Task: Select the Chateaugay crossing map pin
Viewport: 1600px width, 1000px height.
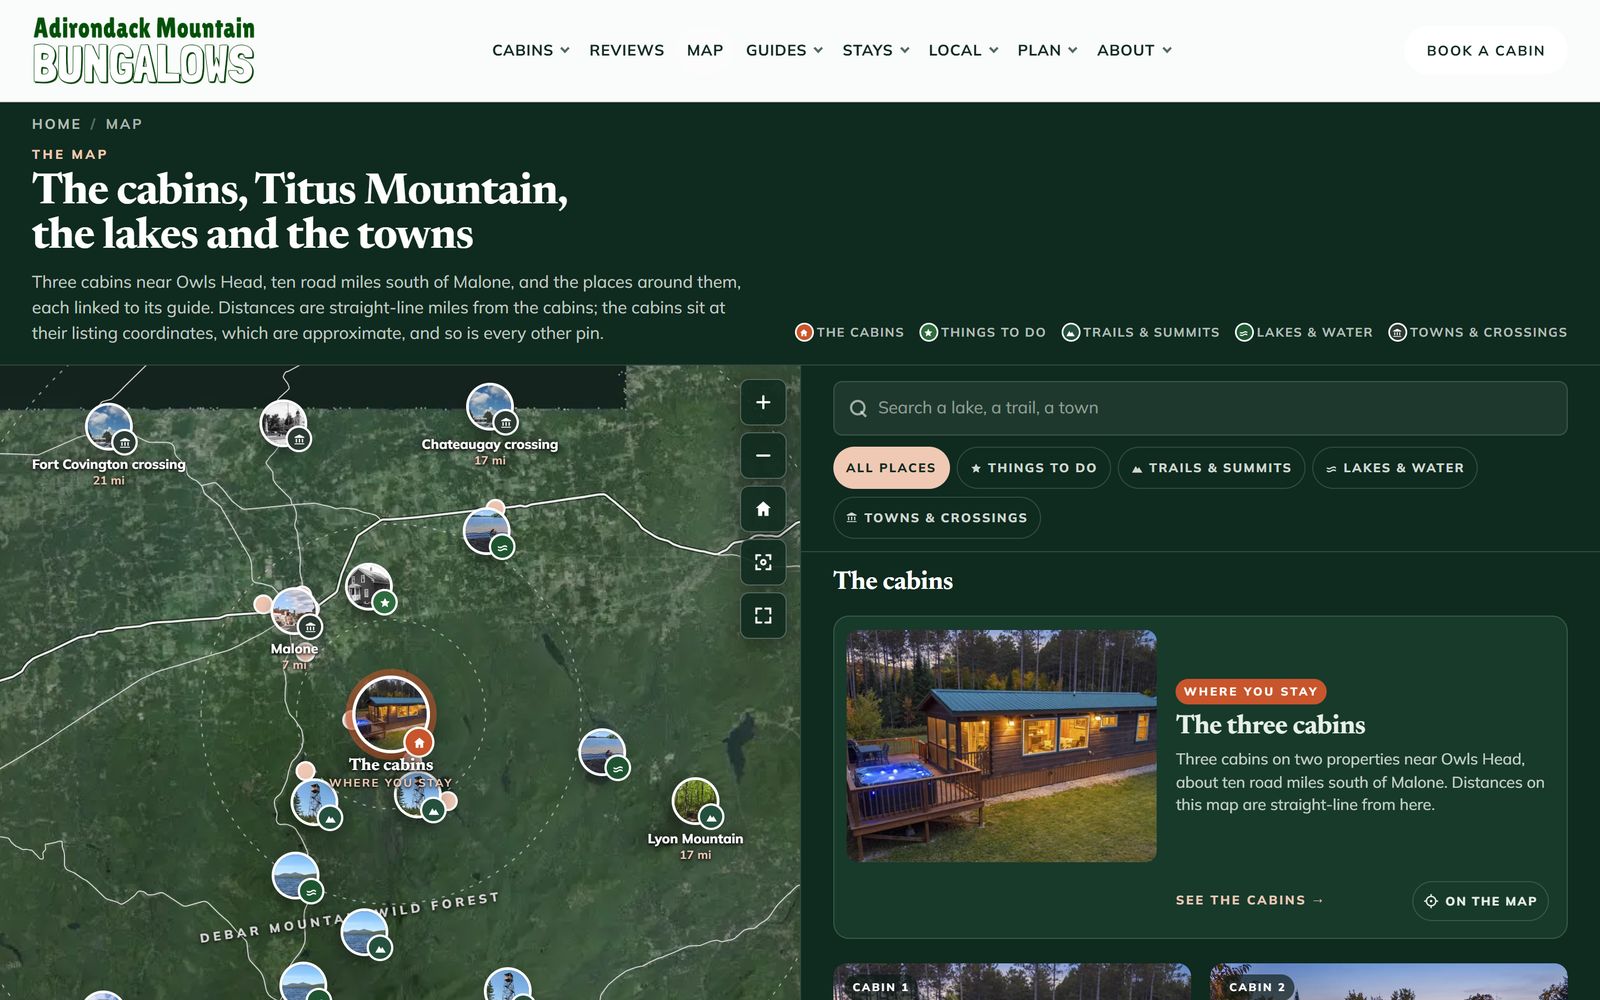Action: (491, 408)
